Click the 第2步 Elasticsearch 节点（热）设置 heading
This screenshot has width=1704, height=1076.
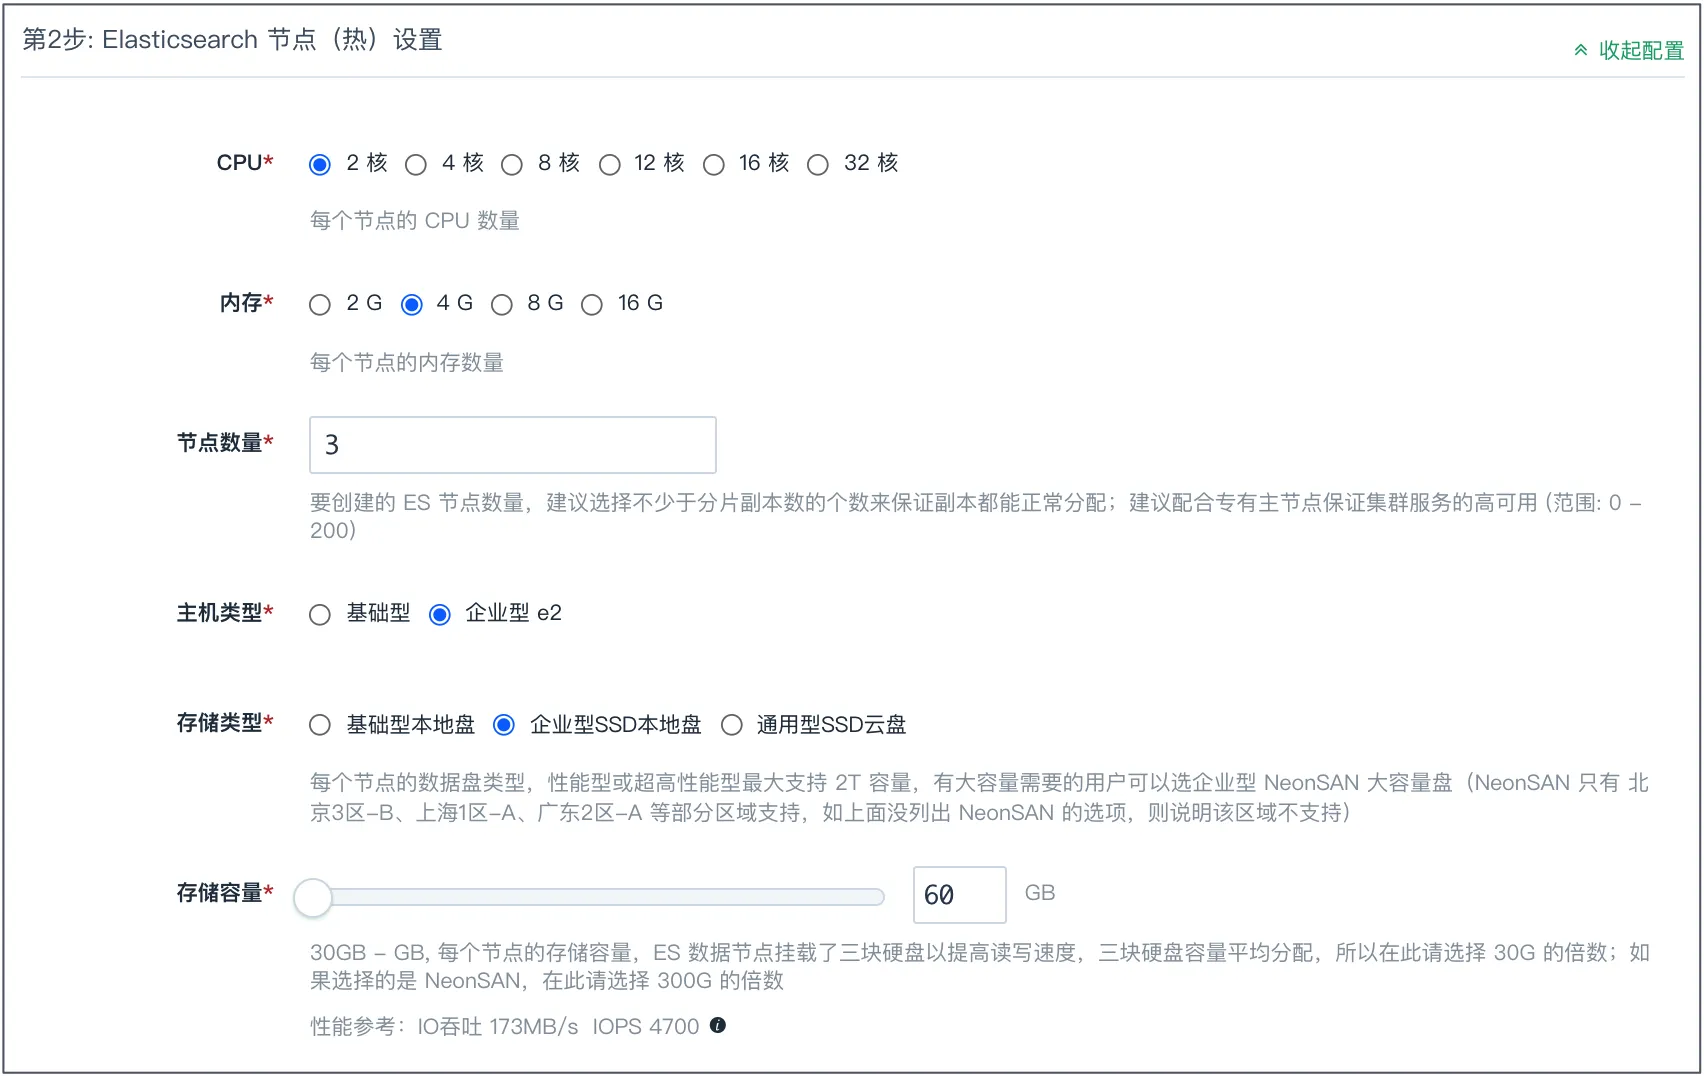[x=232, y=40]
